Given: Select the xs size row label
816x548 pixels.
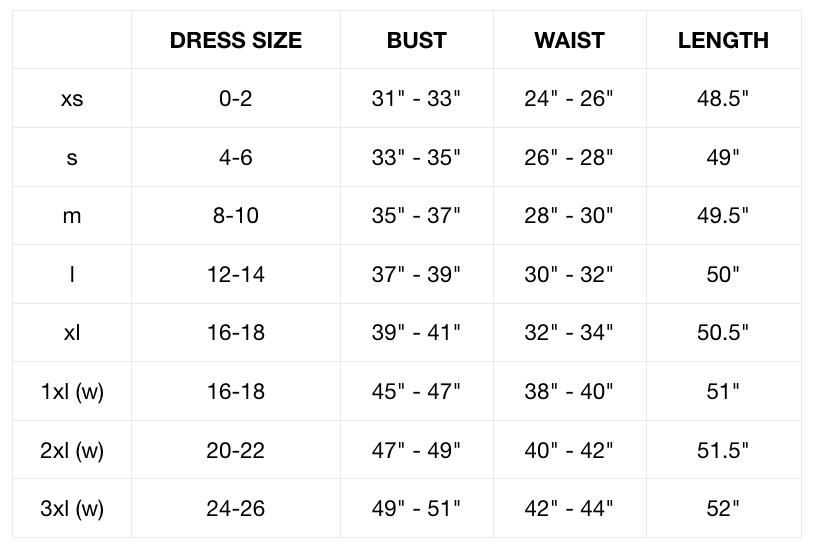Looking at the screenshot, I should [72, 98].
